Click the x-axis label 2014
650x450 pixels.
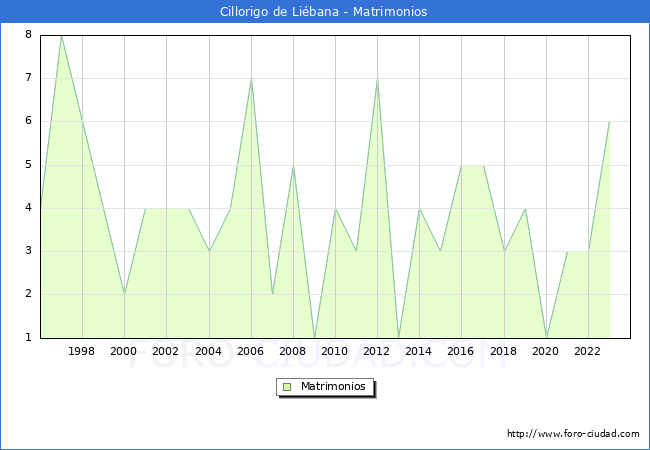click(419, 351)
